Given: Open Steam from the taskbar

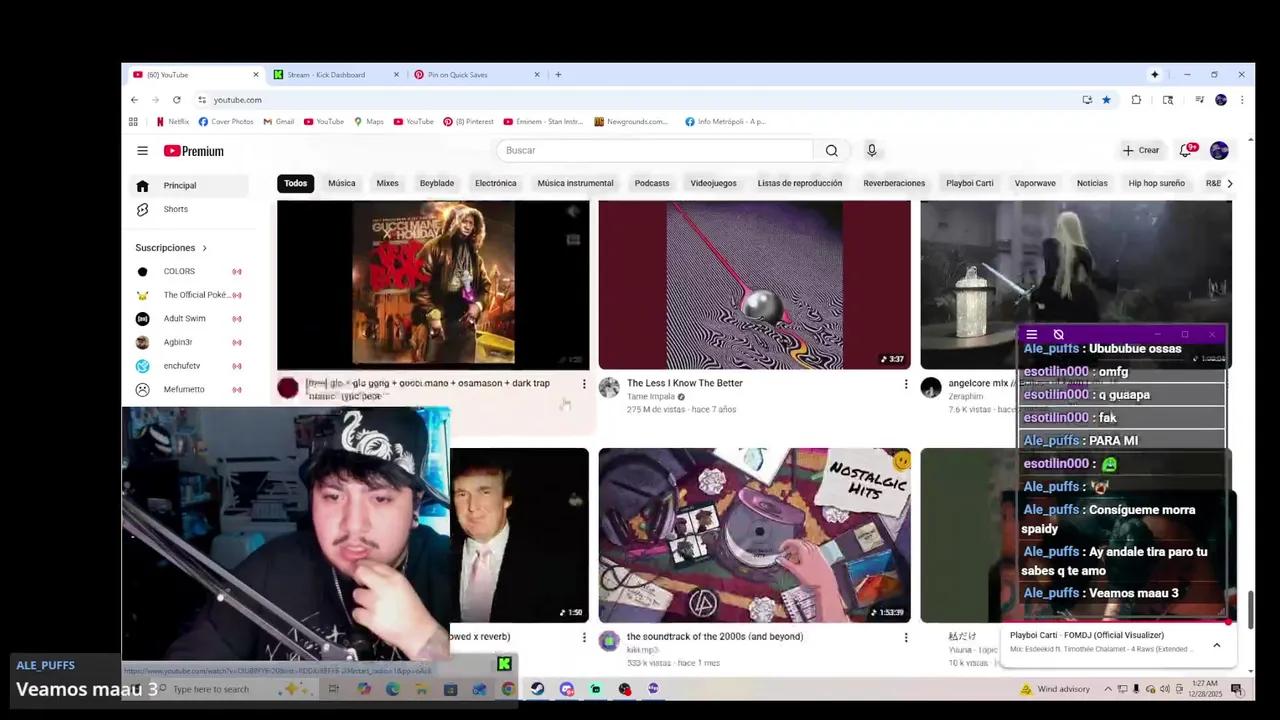Looking at the screenshot, I should point(537,689).
